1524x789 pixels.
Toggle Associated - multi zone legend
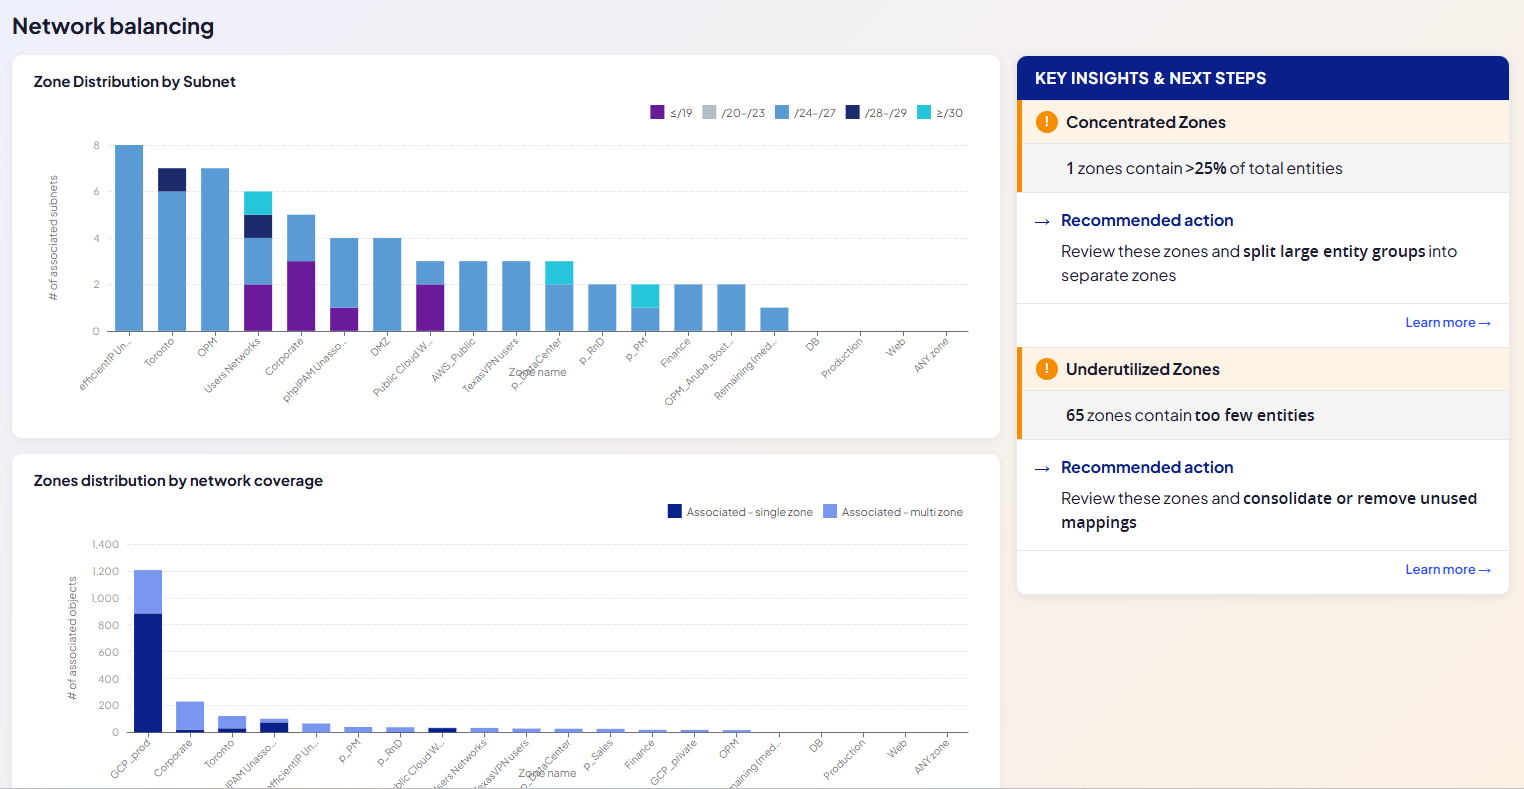pyautogui.click(x=893, y=512)
